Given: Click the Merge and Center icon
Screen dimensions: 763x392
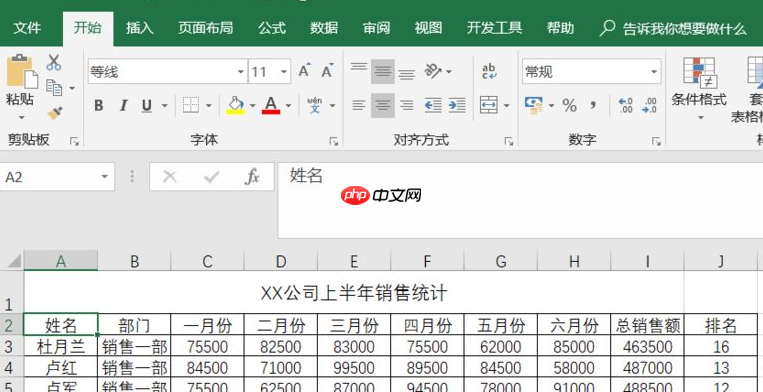Looking at the screenshot, I should tap(489, 105).
